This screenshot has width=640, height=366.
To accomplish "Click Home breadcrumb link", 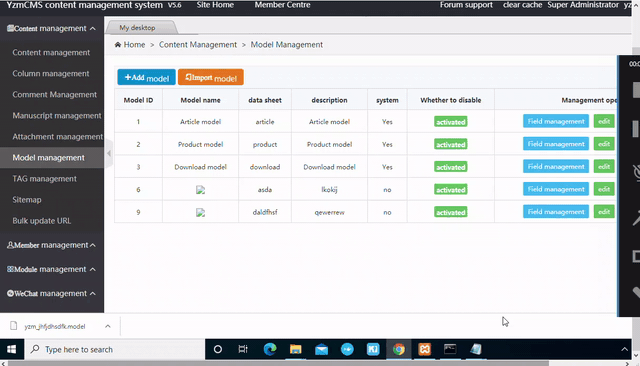I will tap(134, 44).
